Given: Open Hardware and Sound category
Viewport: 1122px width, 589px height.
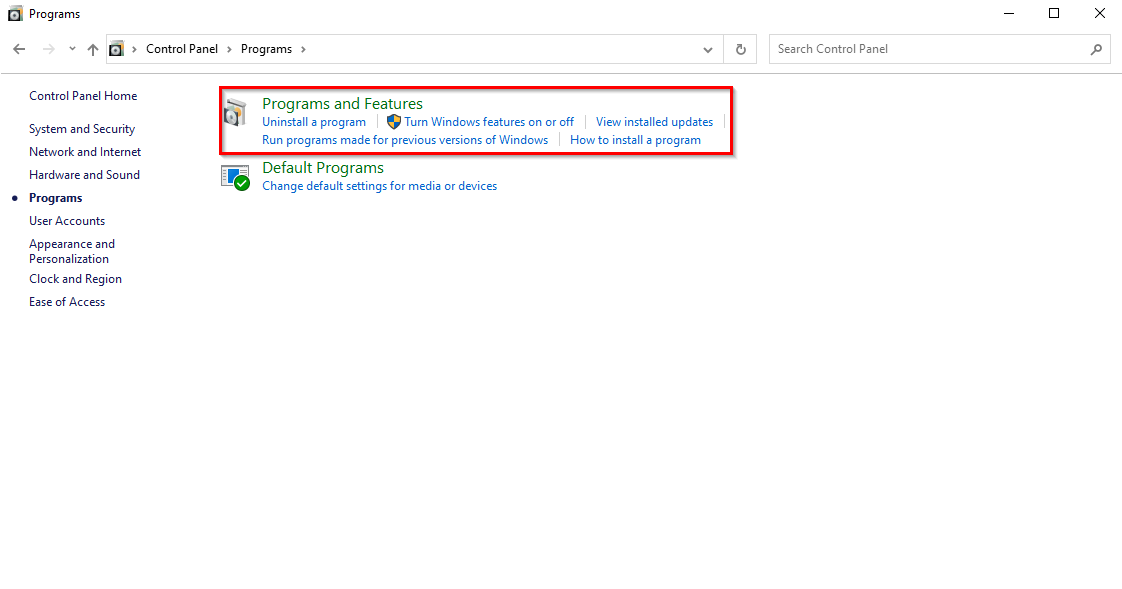Looking at the screenshot, I should coord(84,175).
